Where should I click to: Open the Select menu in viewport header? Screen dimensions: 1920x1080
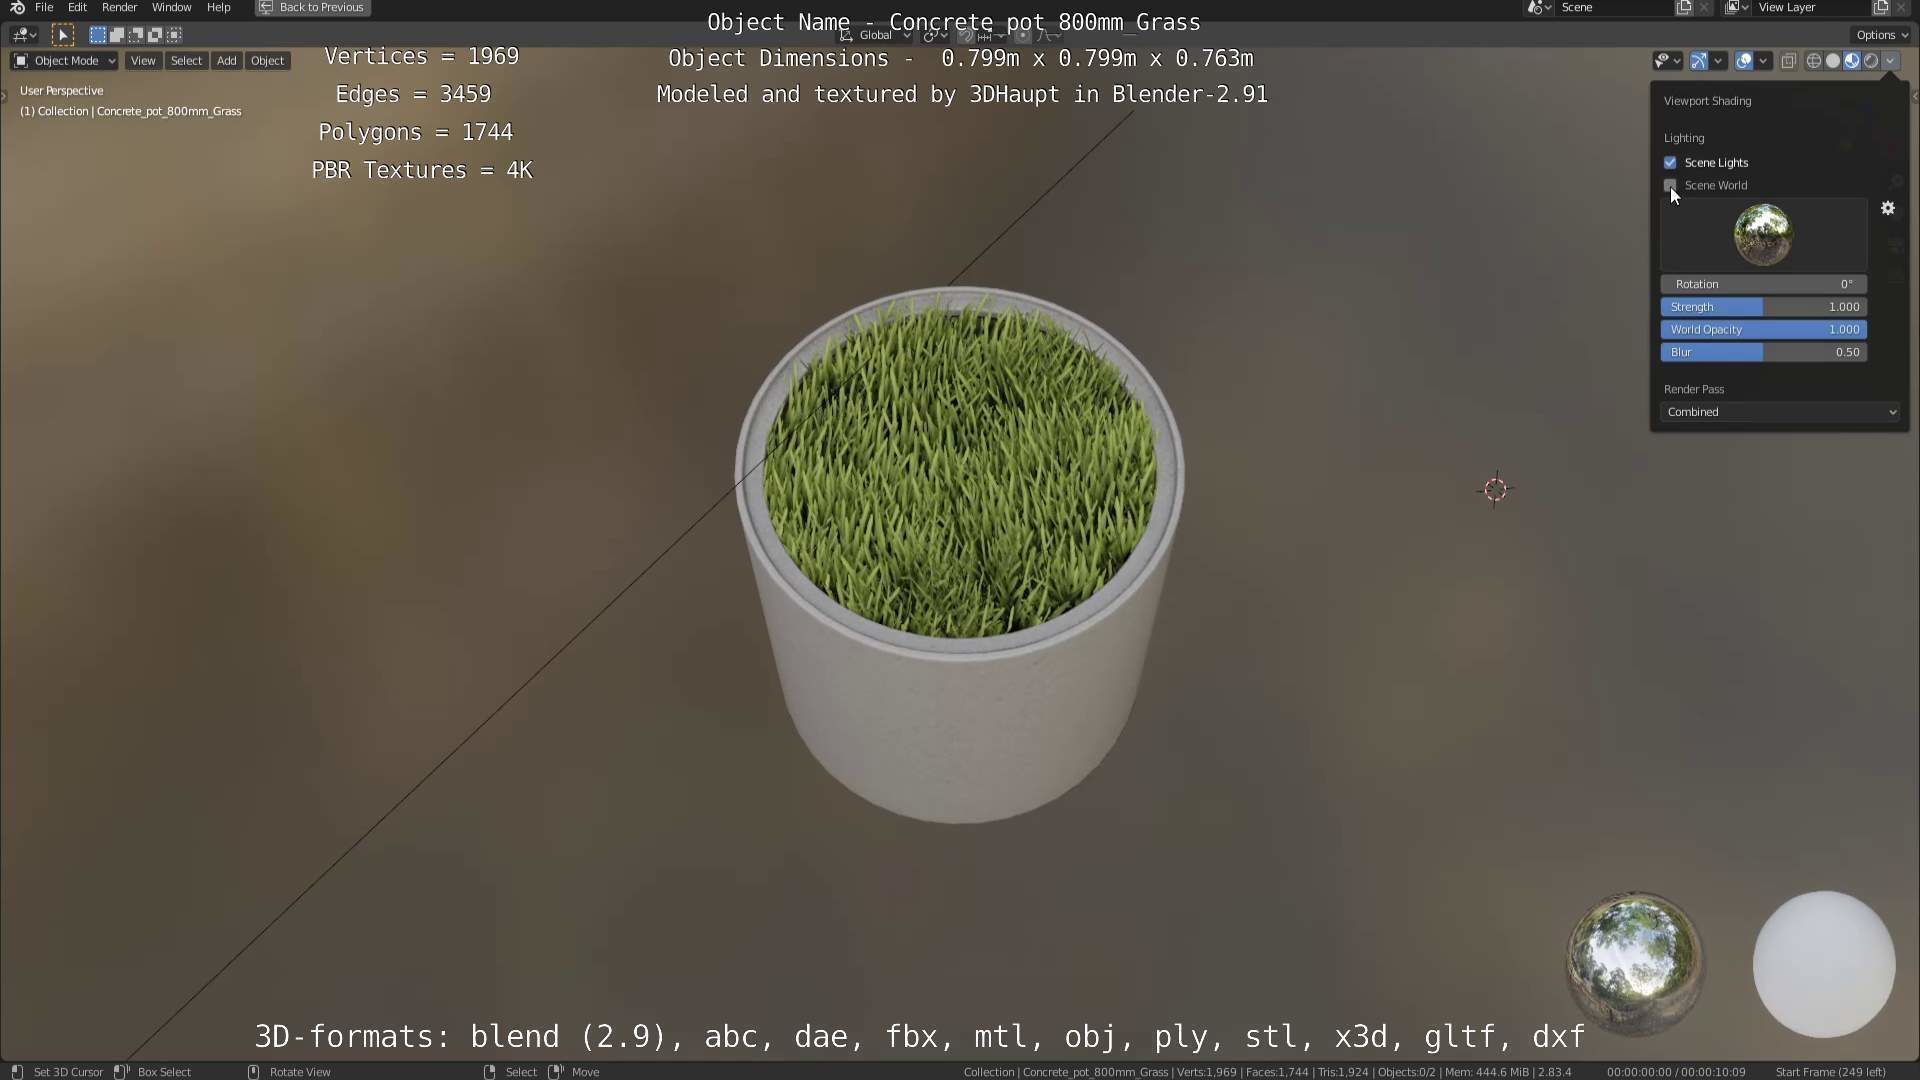pos(186,61)
